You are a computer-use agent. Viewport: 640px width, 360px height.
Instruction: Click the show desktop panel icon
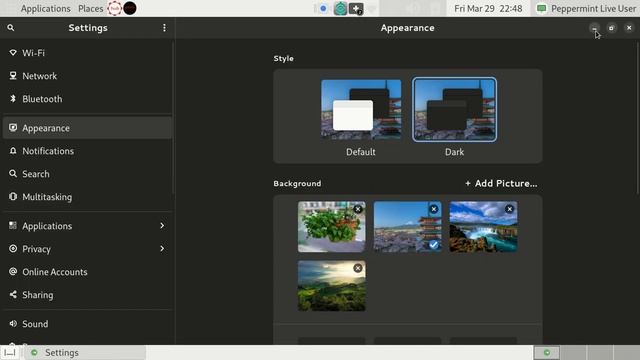point(10,353)
